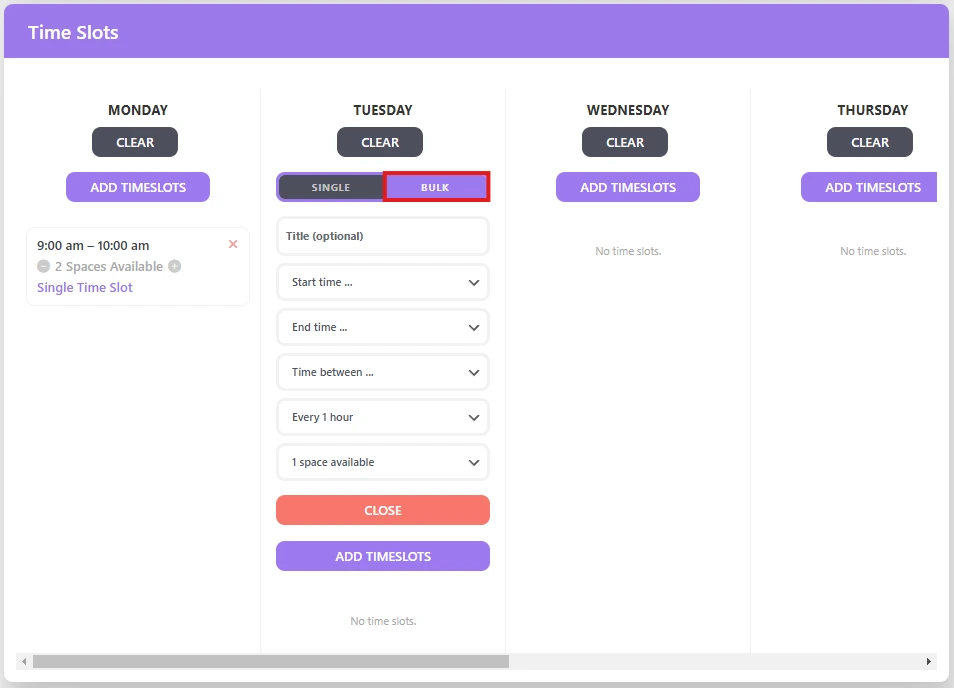This screenshot has width=954, height=688.
Task: Decrease spaces available with minus icon
Action: 43,266
